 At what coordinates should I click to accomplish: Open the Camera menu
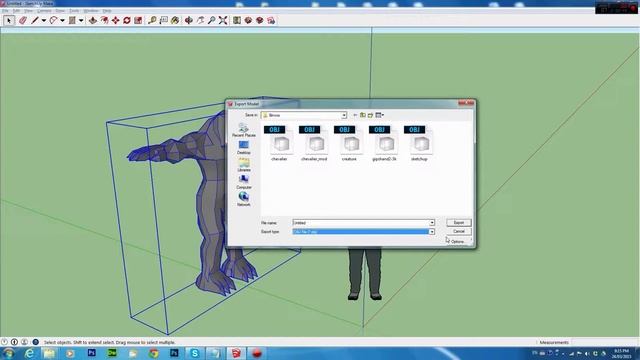pos(44,11)
